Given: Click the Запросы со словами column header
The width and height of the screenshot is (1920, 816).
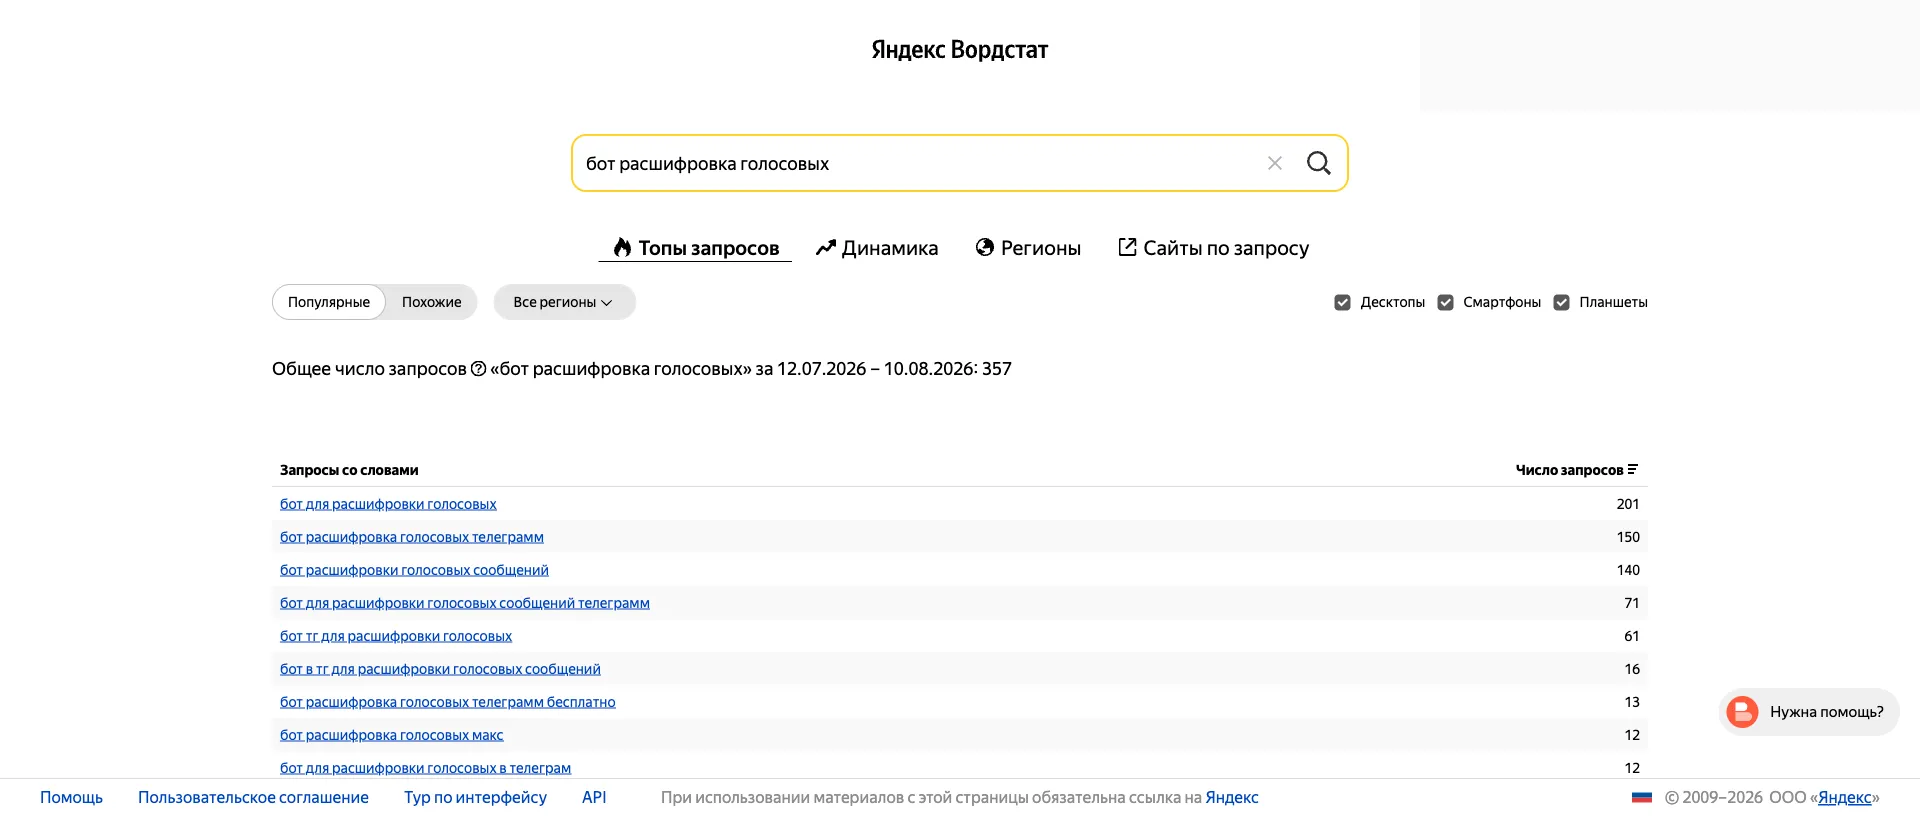Looking at the screenshot, I should [349, 470].
